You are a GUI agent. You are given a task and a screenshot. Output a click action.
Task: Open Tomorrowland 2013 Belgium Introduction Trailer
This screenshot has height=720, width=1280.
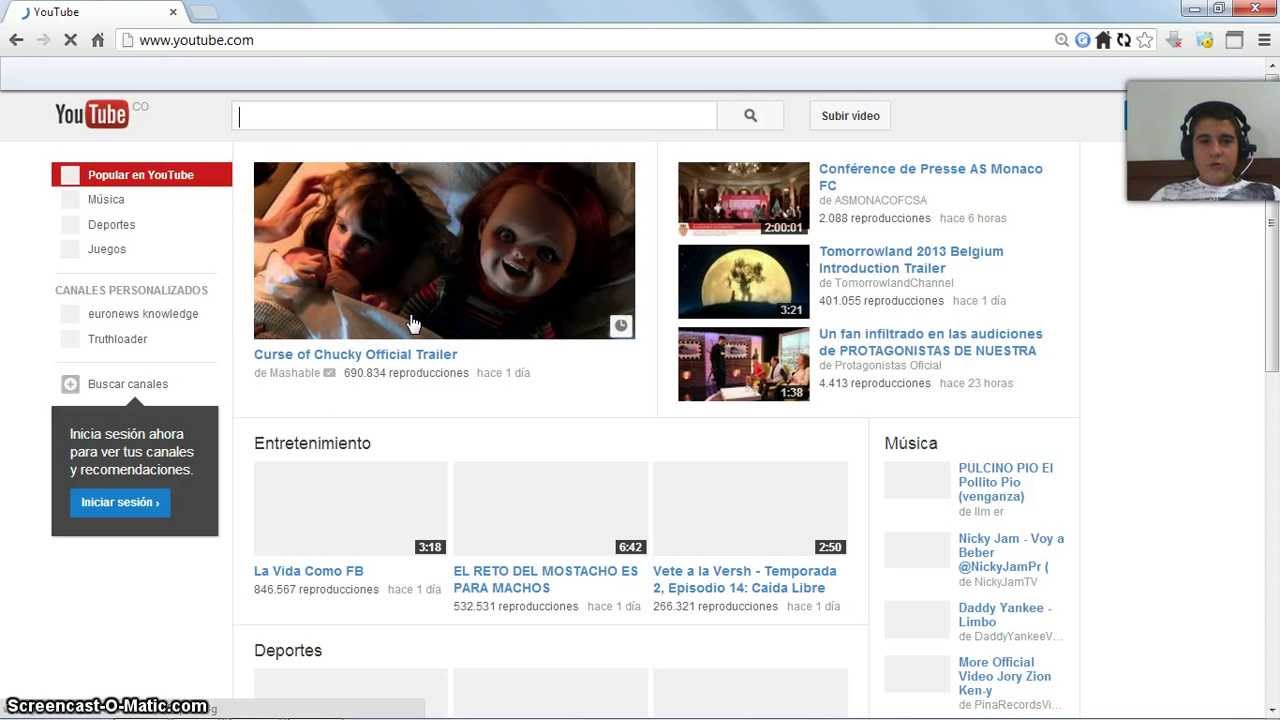[911, 260]
